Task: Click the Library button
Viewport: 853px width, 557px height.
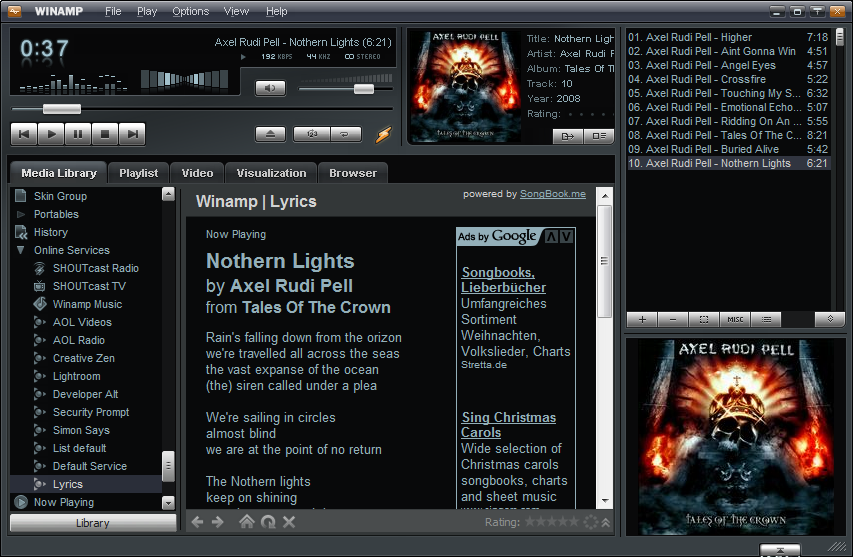Action: point(93,523)
